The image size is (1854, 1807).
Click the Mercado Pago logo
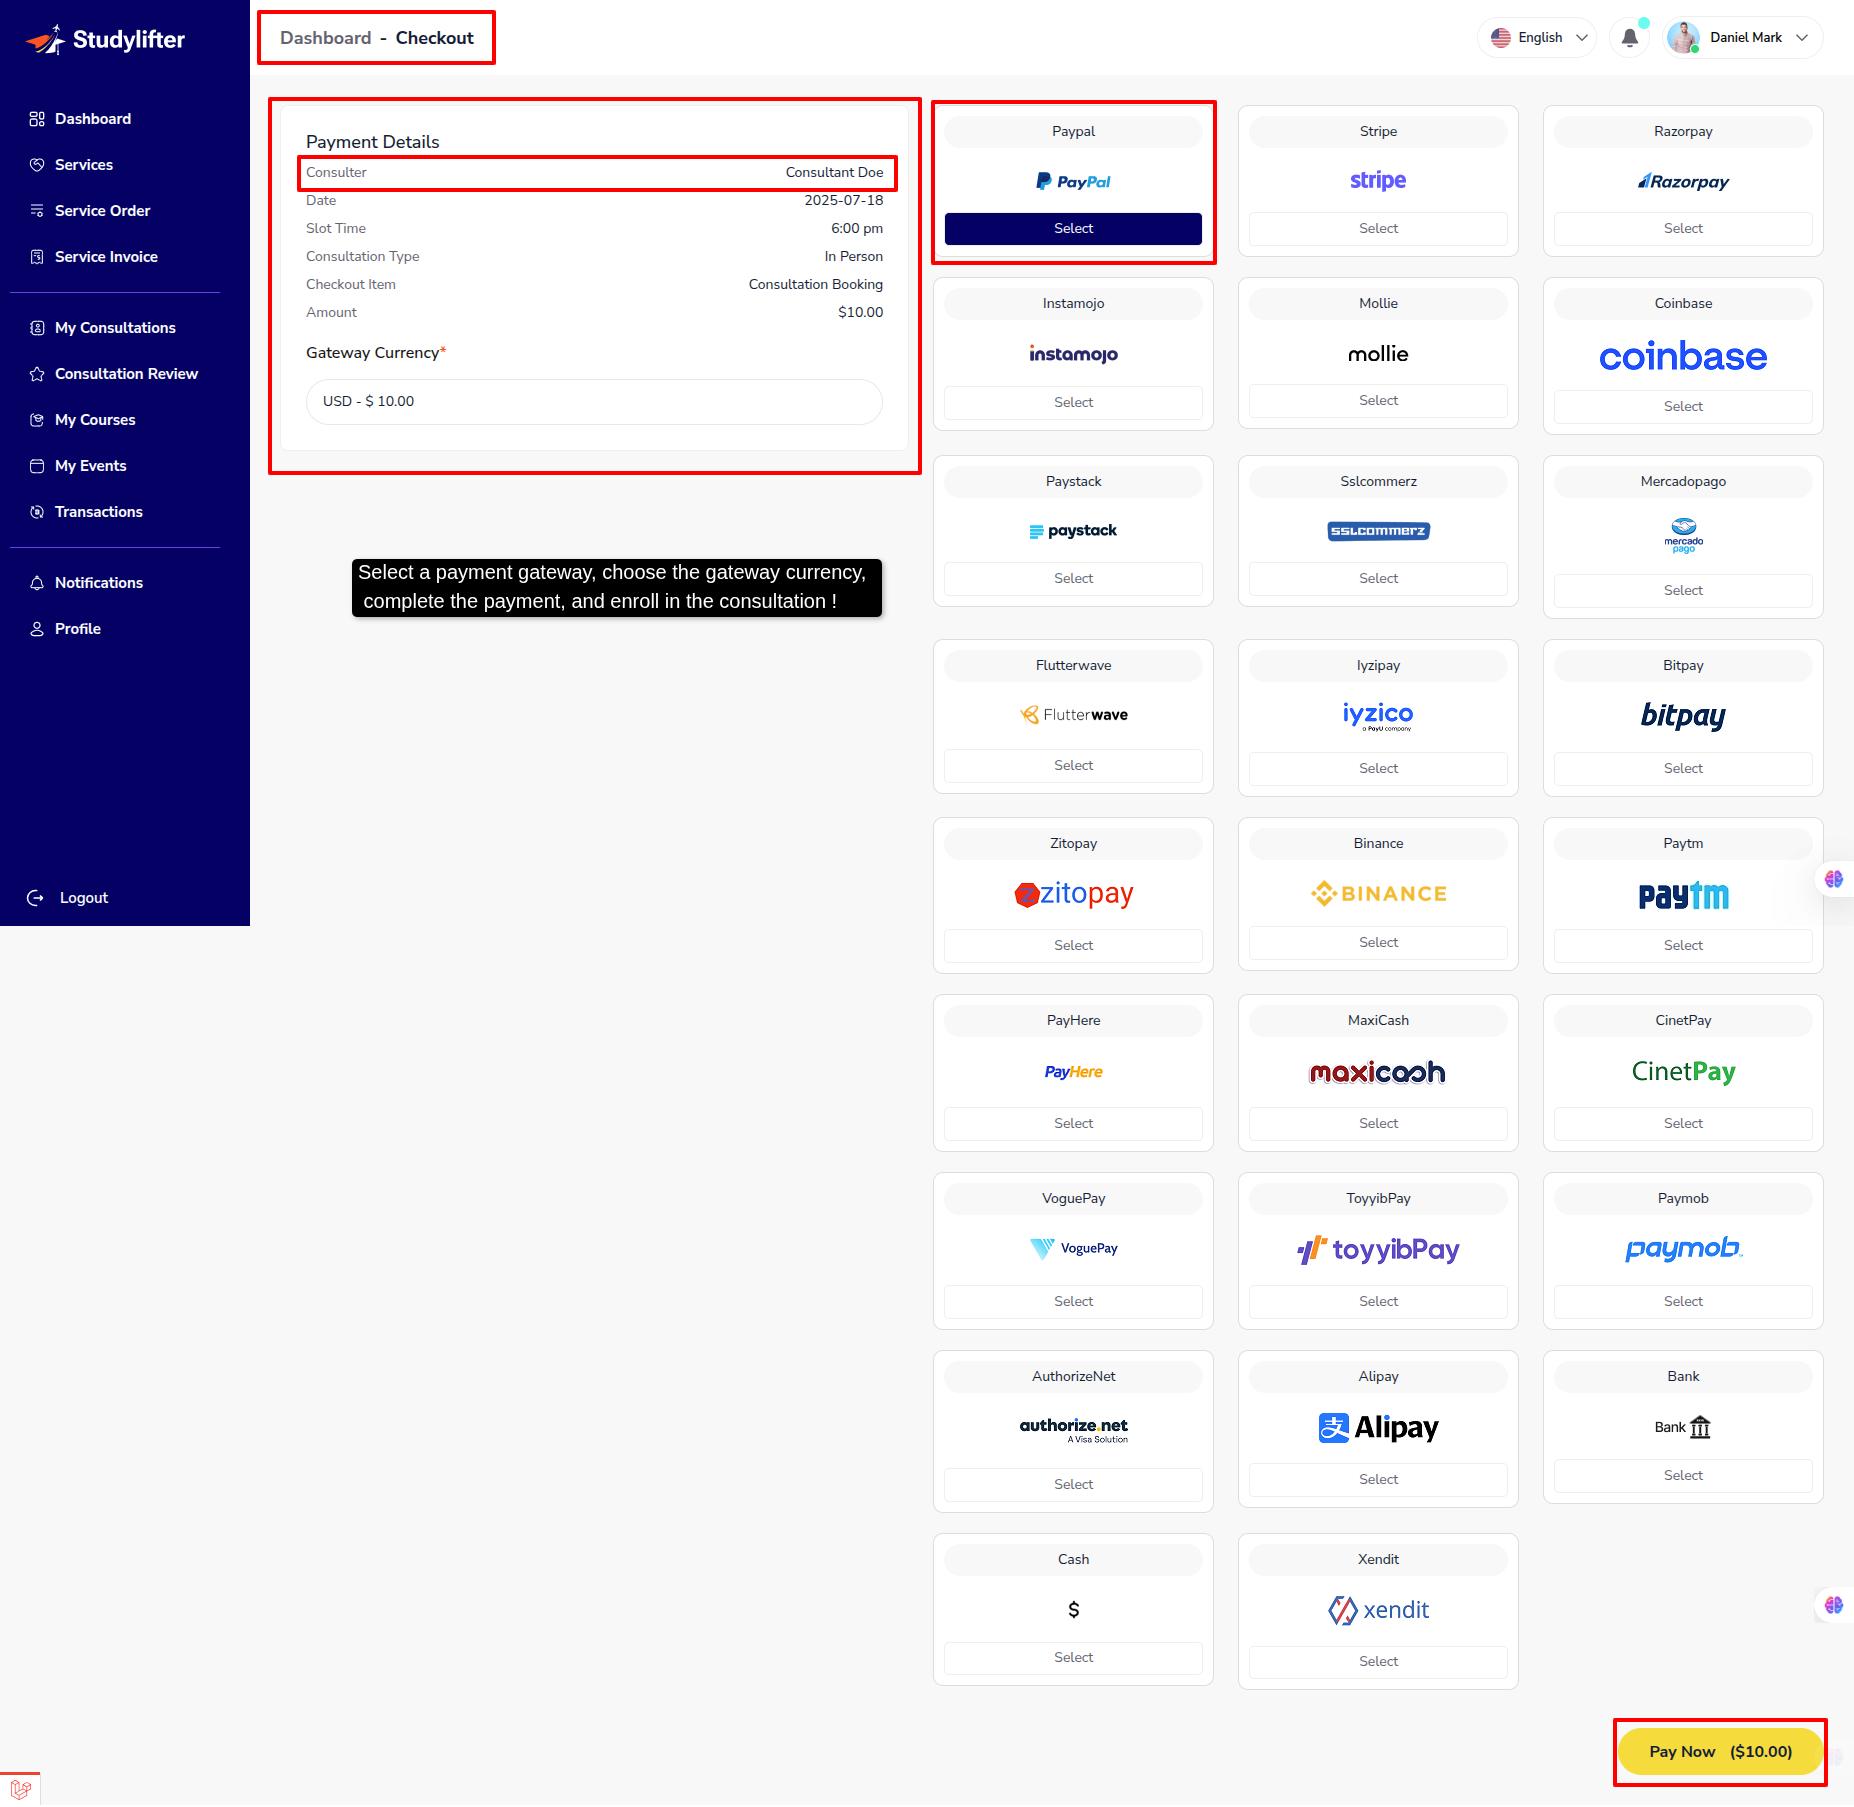[x=1683, y=535]
